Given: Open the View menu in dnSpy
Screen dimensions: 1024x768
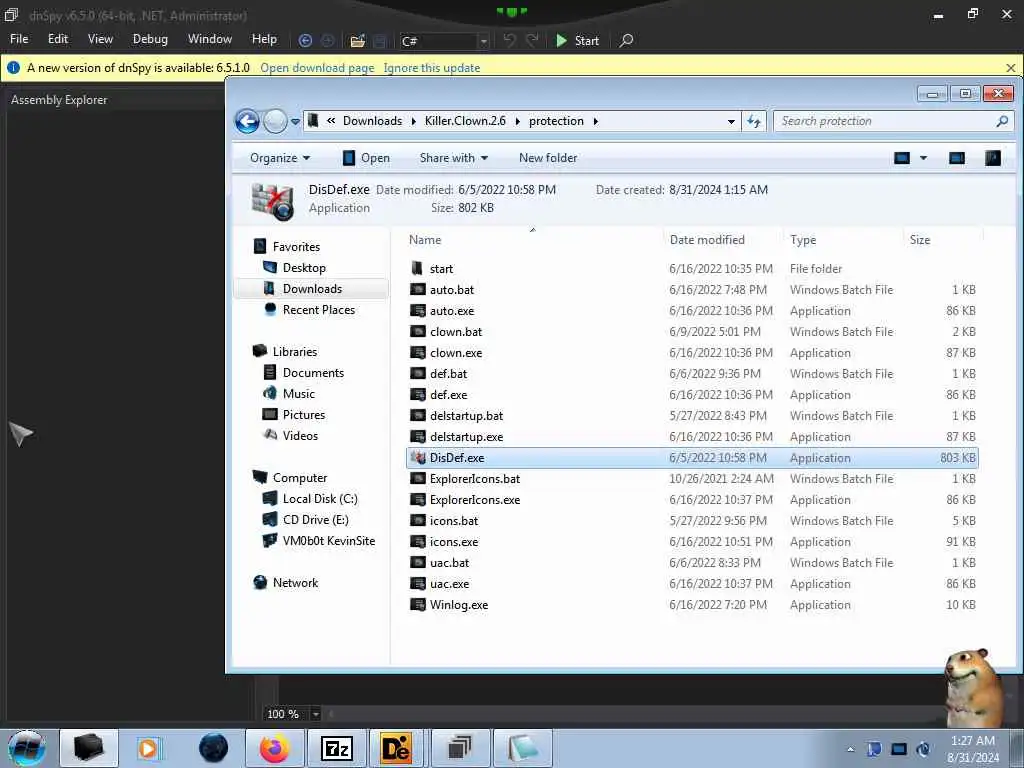Looking at the screenshot, I should (x=100, y=39).
